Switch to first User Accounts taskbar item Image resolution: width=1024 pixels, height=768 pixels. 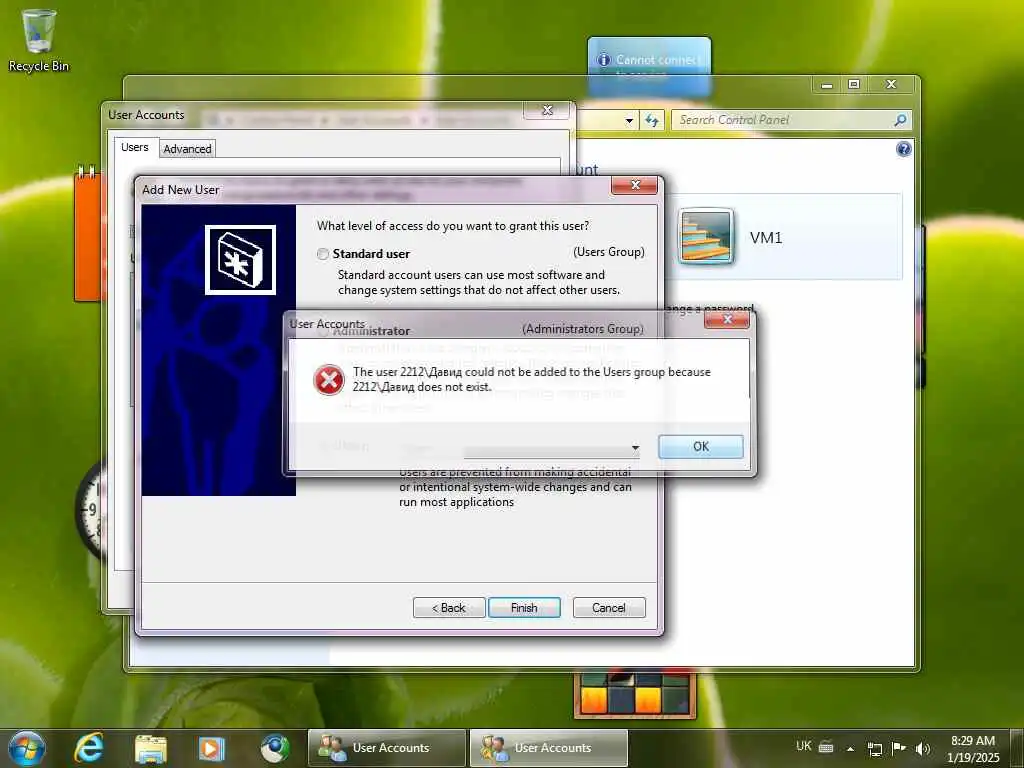[387, 748]
